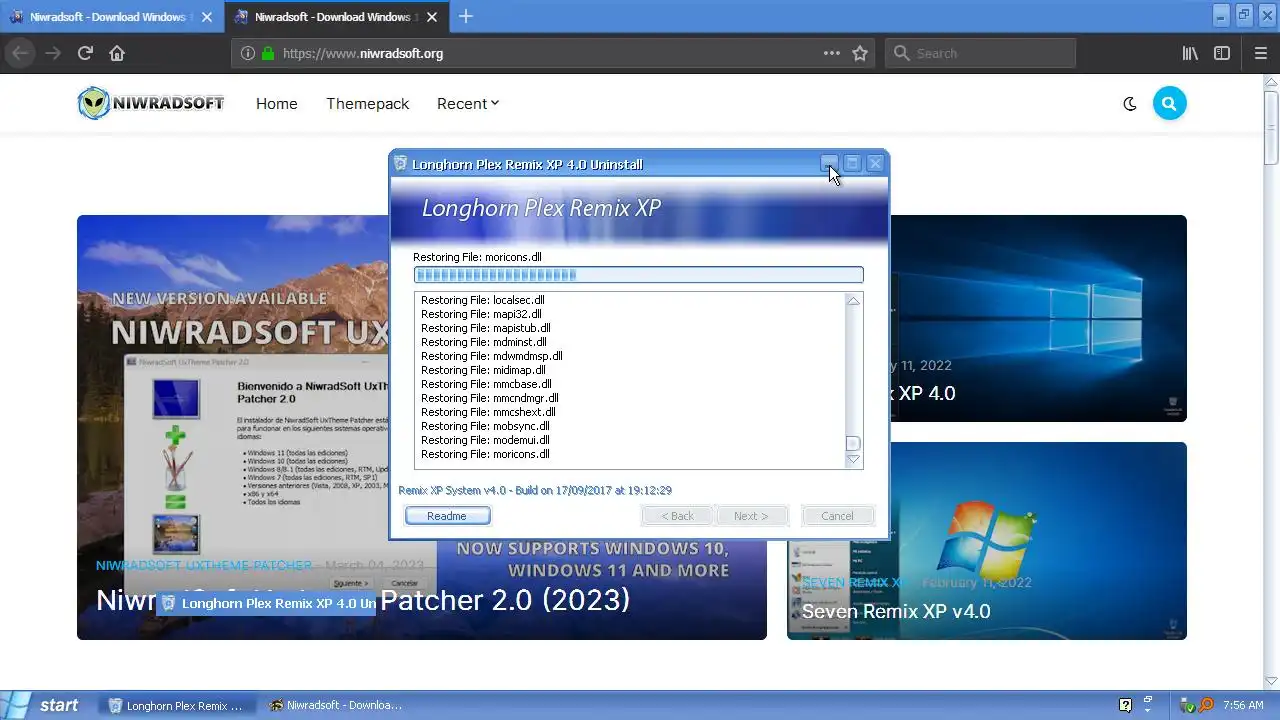The height and width of the screenshot is (720, 1280).
Task: Toggle the browser sidebar icon
Action: point(1222,53)
